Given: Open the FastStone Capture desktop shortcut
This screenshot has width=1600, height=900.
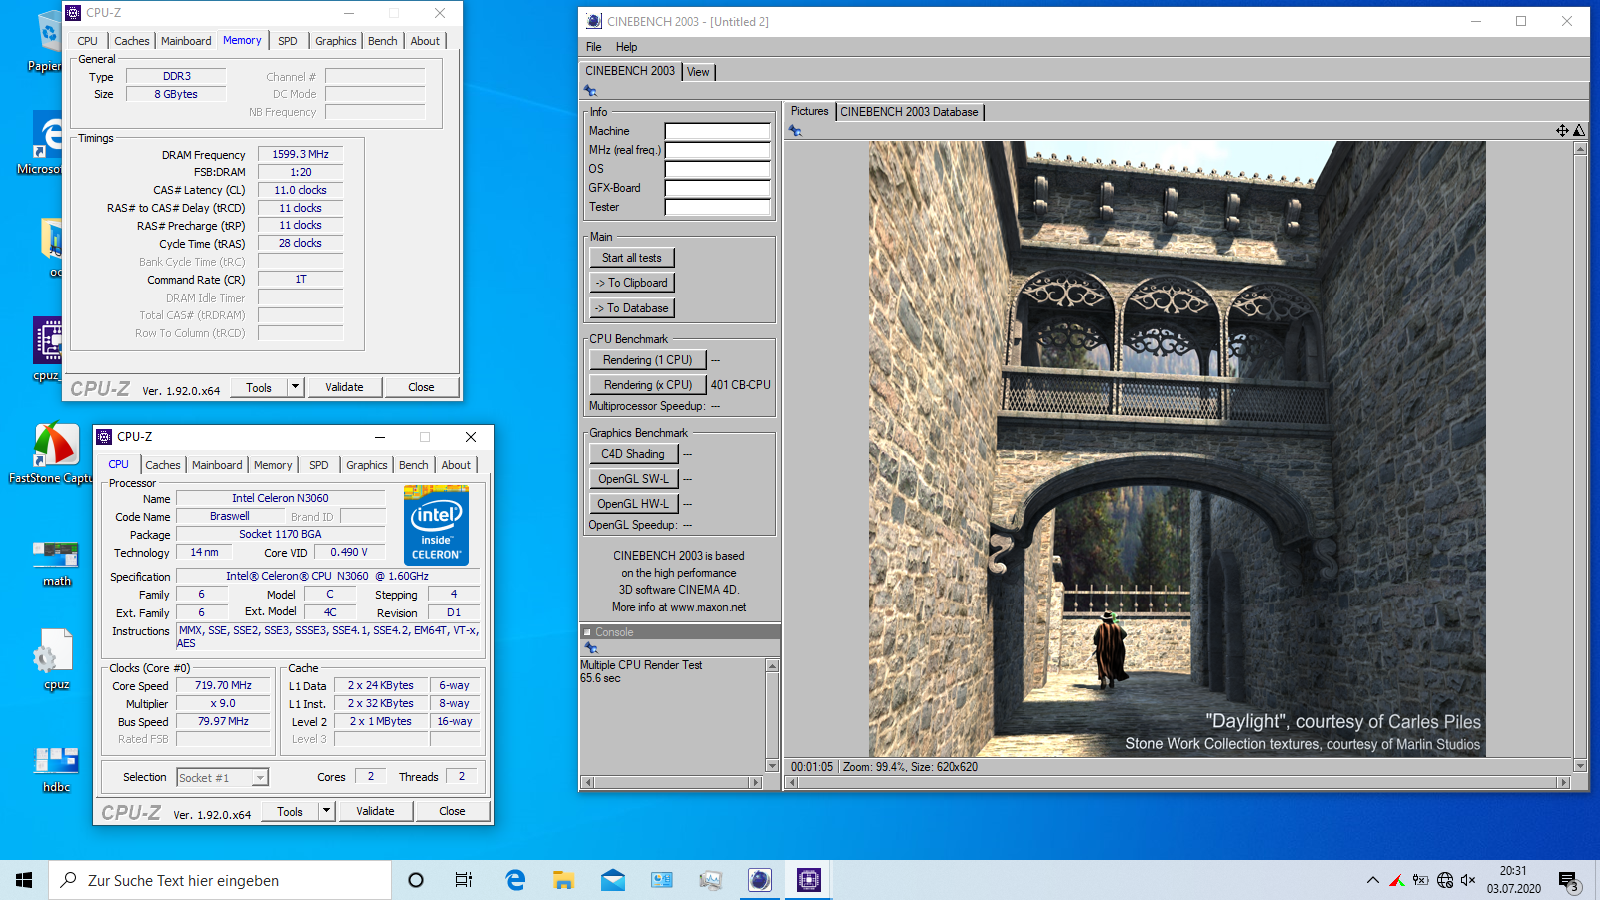Looking at the screenshot, I should click(55, 455).
